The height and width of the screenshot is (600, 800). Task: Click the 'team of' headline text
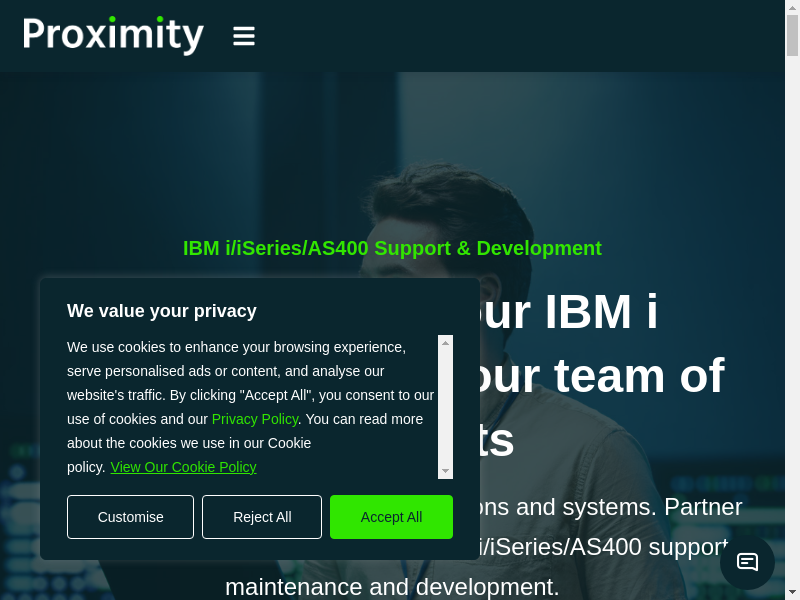coord(638,376)
